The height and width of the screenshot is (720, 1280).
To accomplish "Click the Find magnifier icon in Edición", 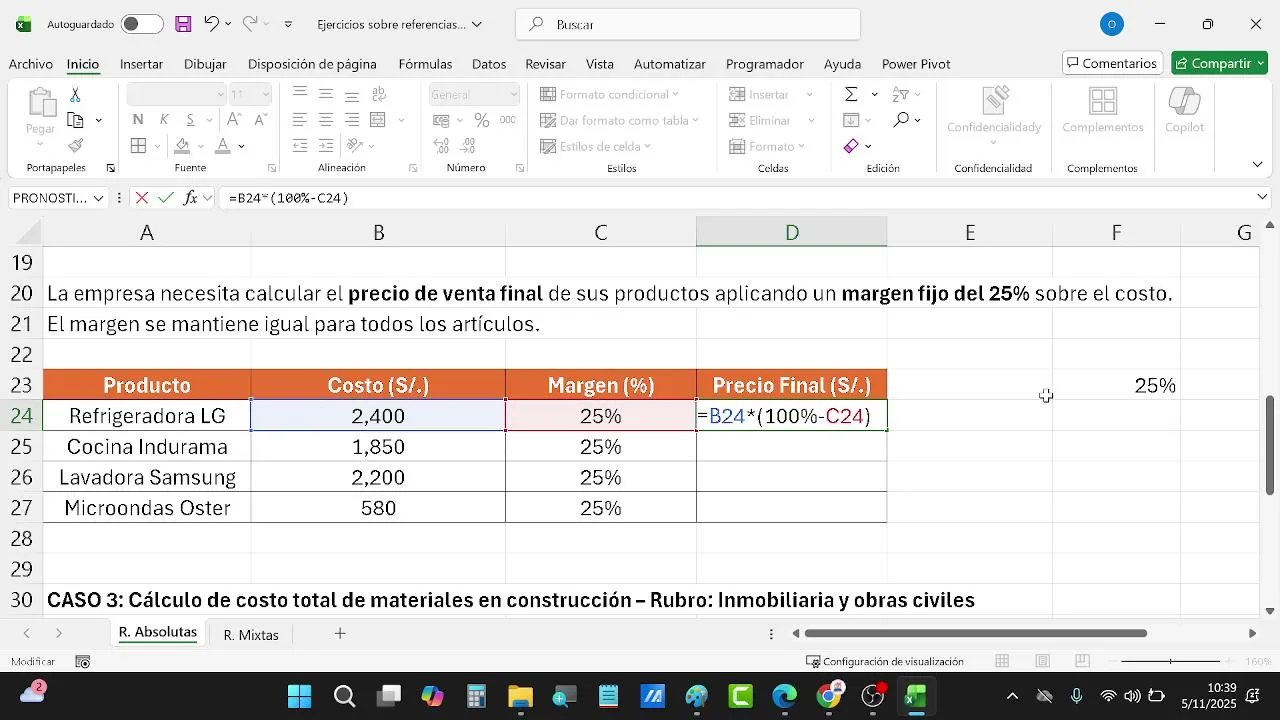I will (x=901, y=120).
